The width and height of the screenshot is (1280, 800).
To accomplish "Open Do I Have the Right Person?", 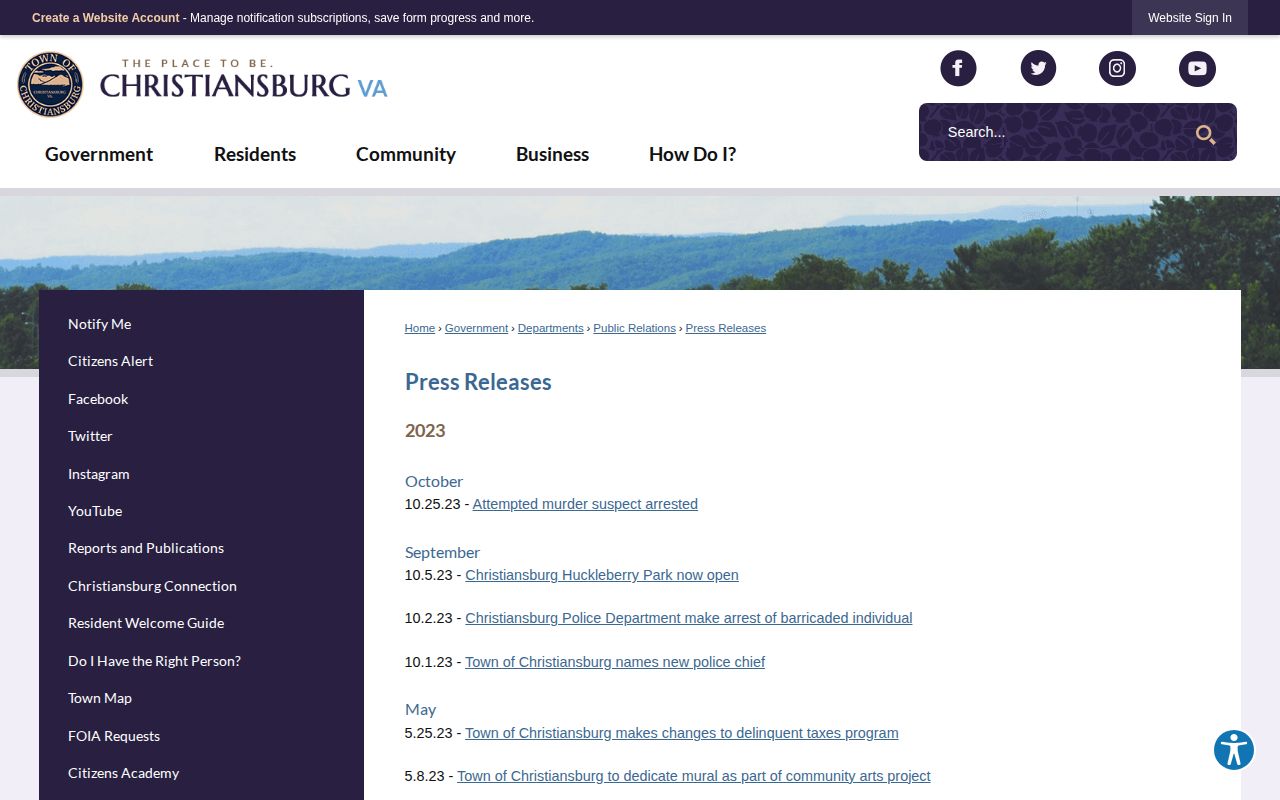I will tap(154, 661).
